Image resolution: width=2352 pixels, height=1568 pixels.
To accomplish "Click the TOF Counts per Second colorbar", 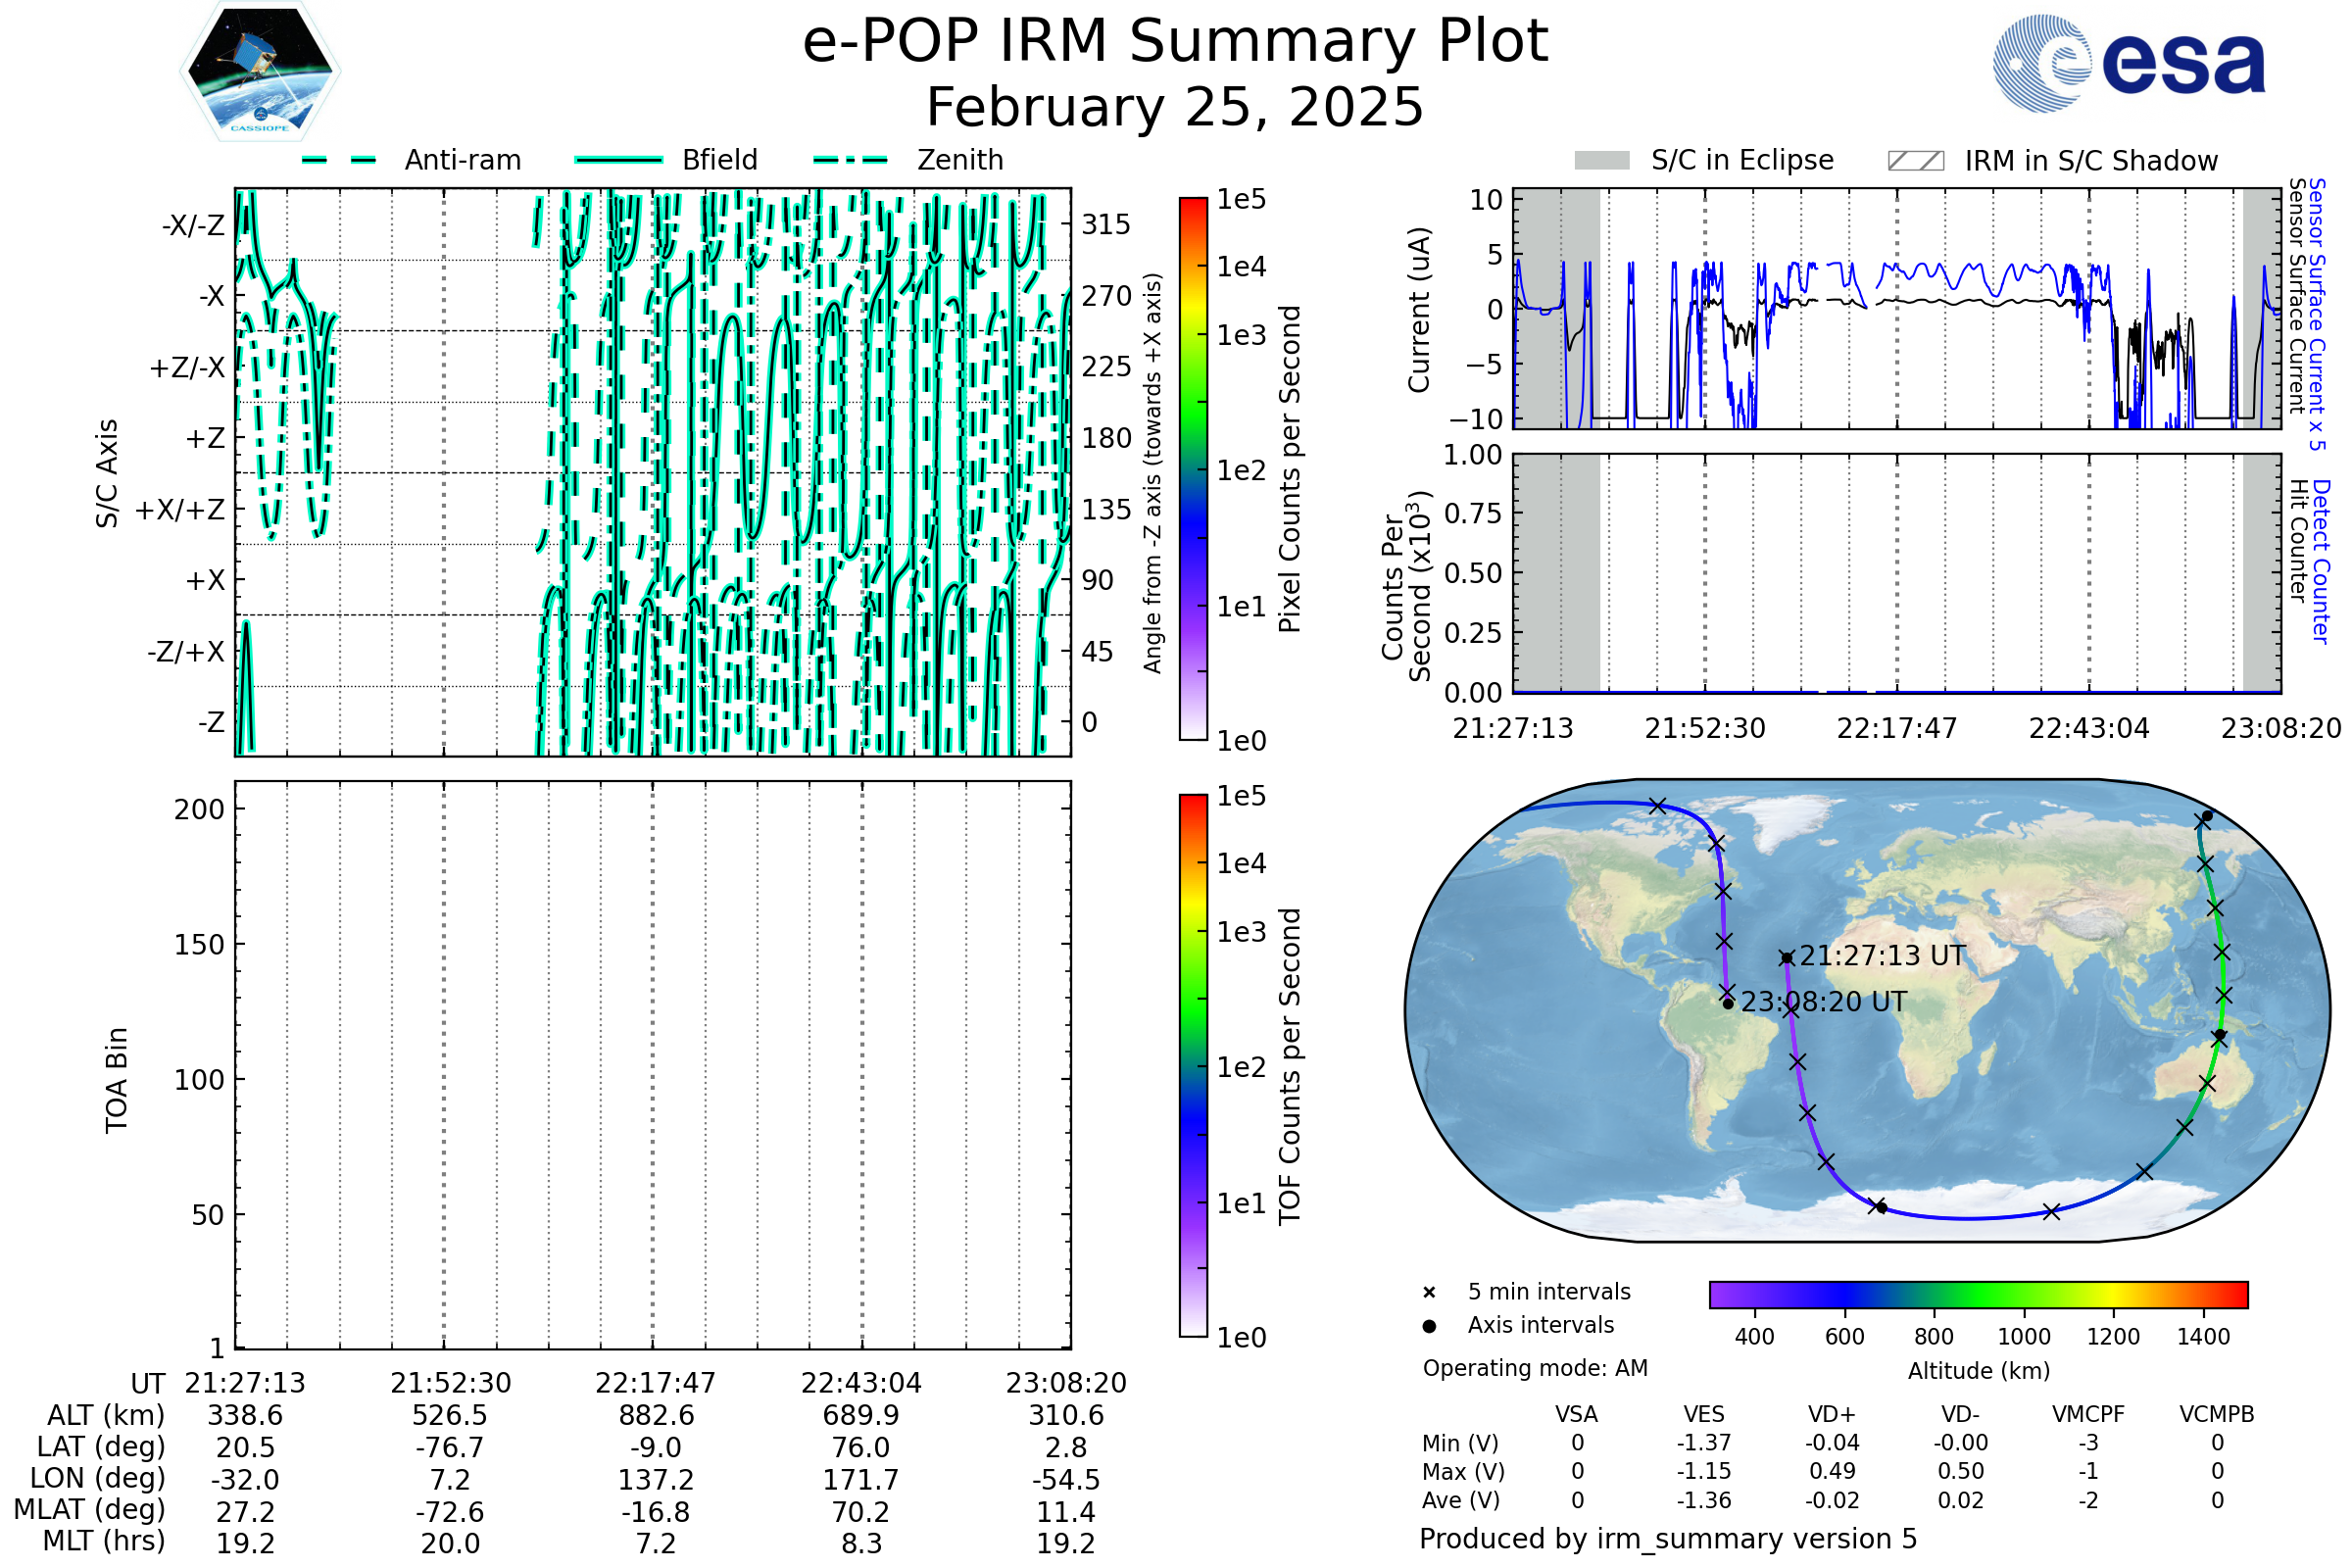I will coord(1193,1065).
